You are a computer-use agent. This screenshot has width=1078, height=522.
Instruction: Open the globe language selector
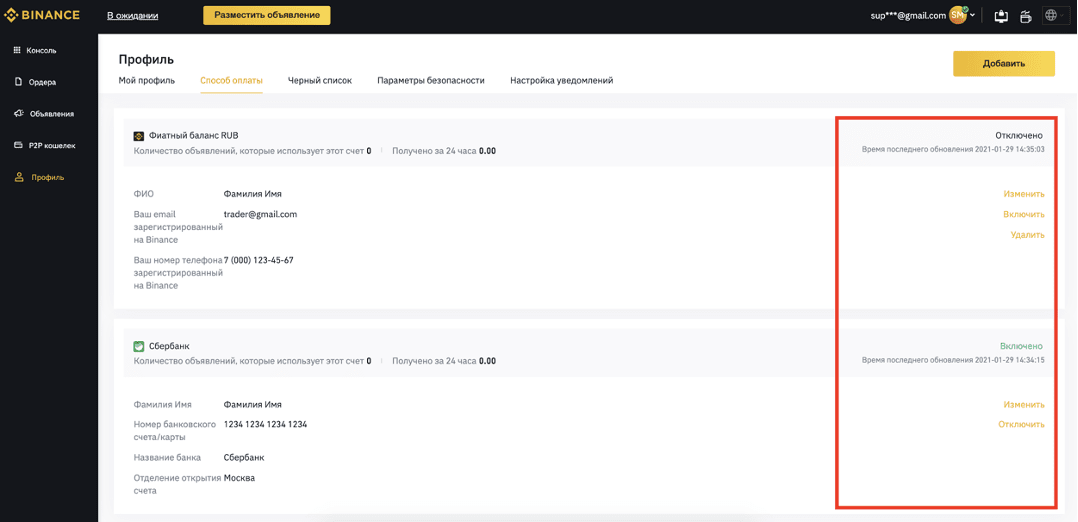(x=1056, y=15)
